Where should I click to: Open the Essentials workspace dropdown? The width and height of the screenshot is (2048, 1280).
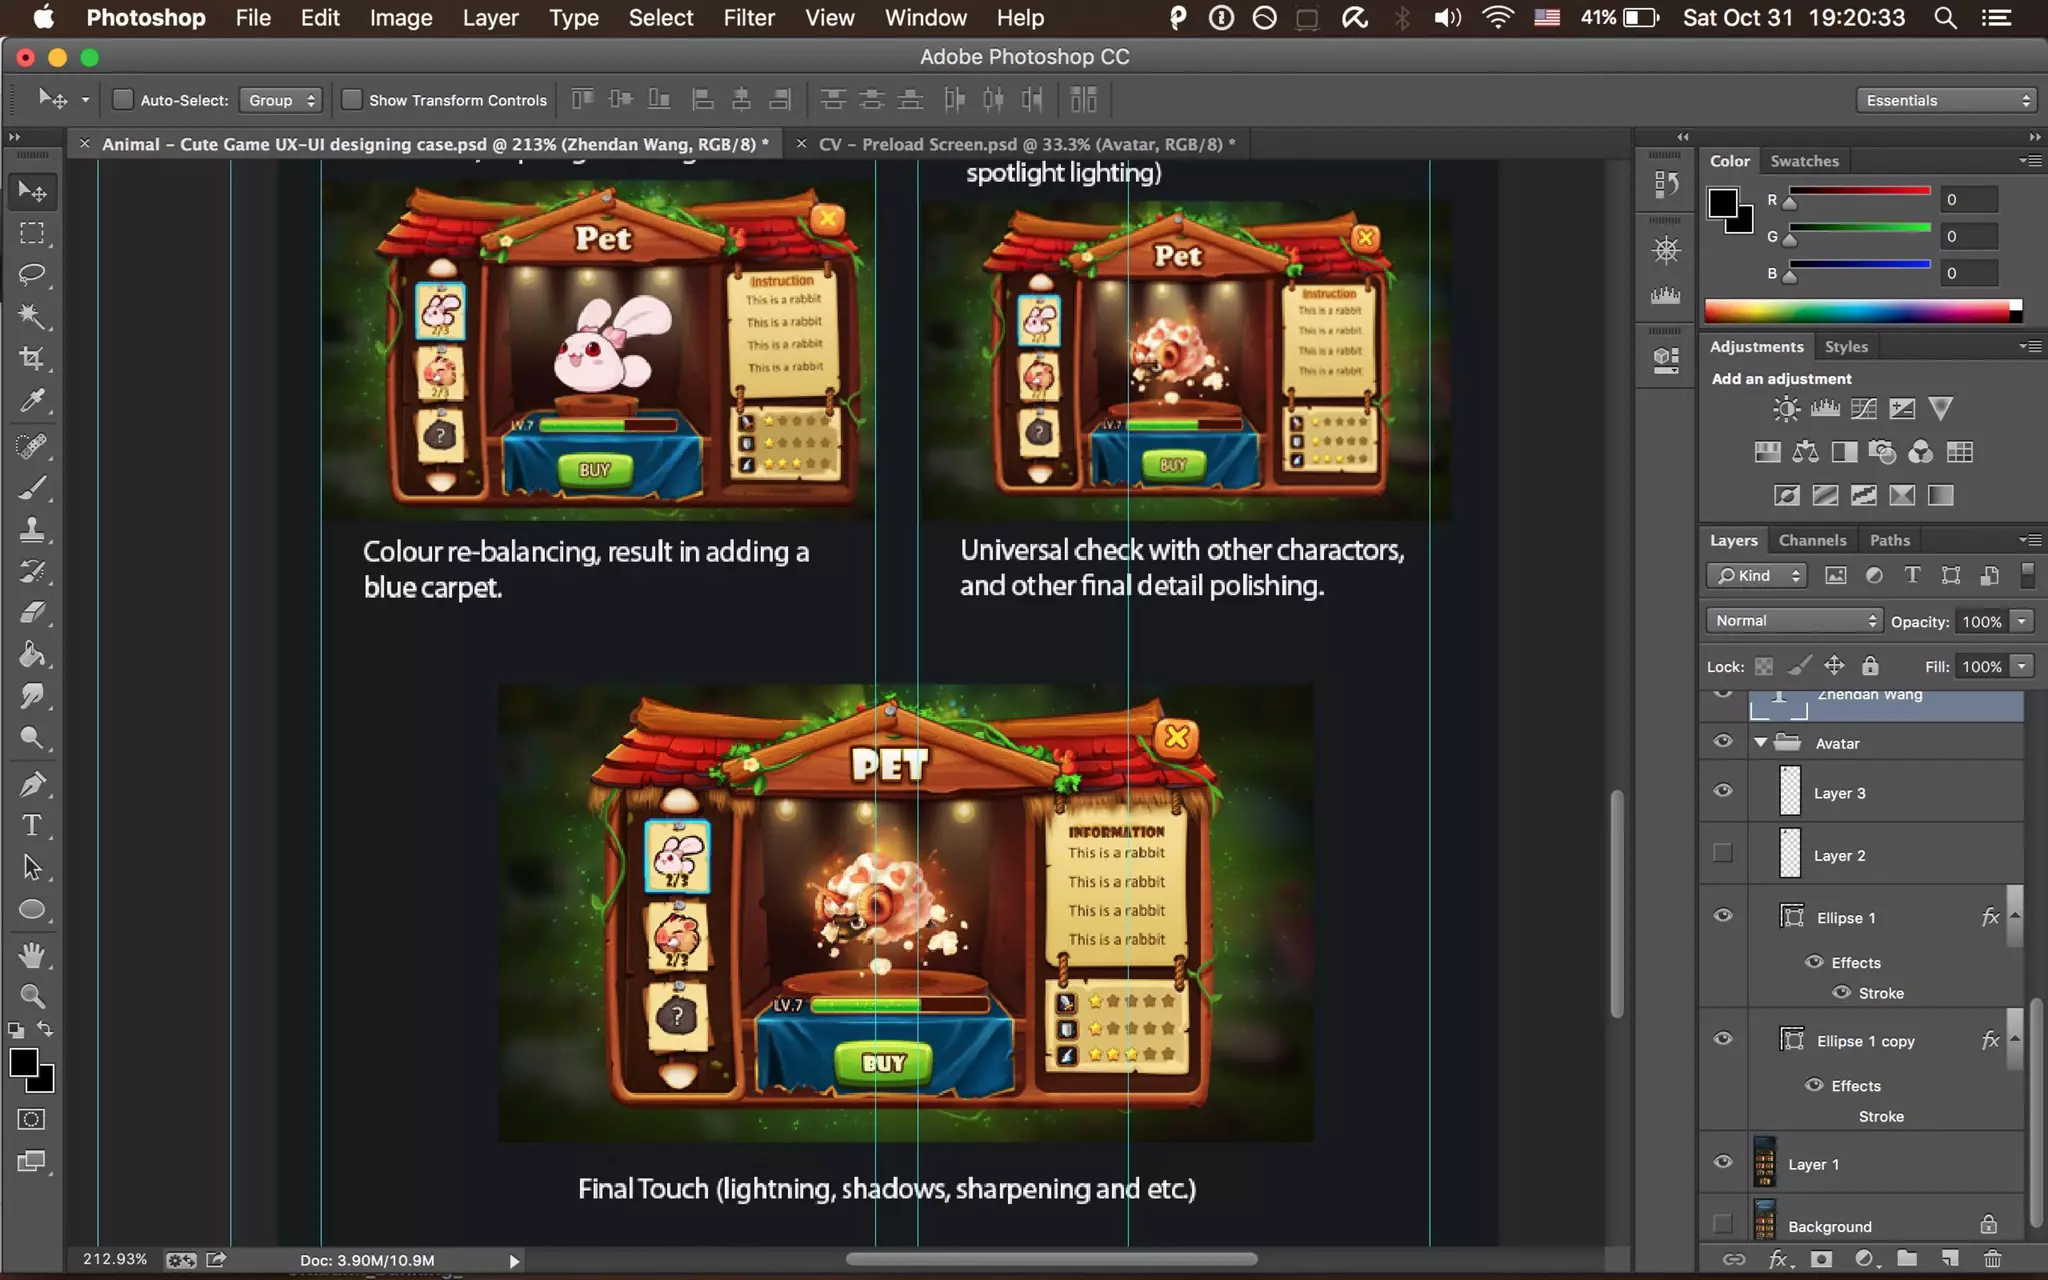click(x=1946, y=100)
